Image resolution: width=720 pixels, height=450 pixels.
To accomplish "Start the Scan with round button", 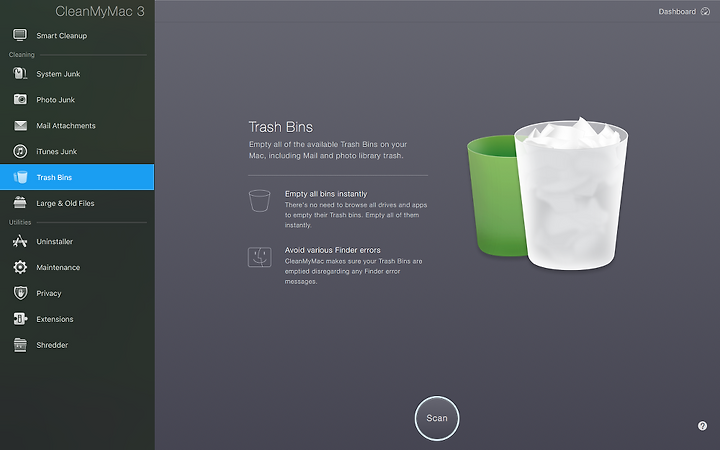I will [437, 418].
